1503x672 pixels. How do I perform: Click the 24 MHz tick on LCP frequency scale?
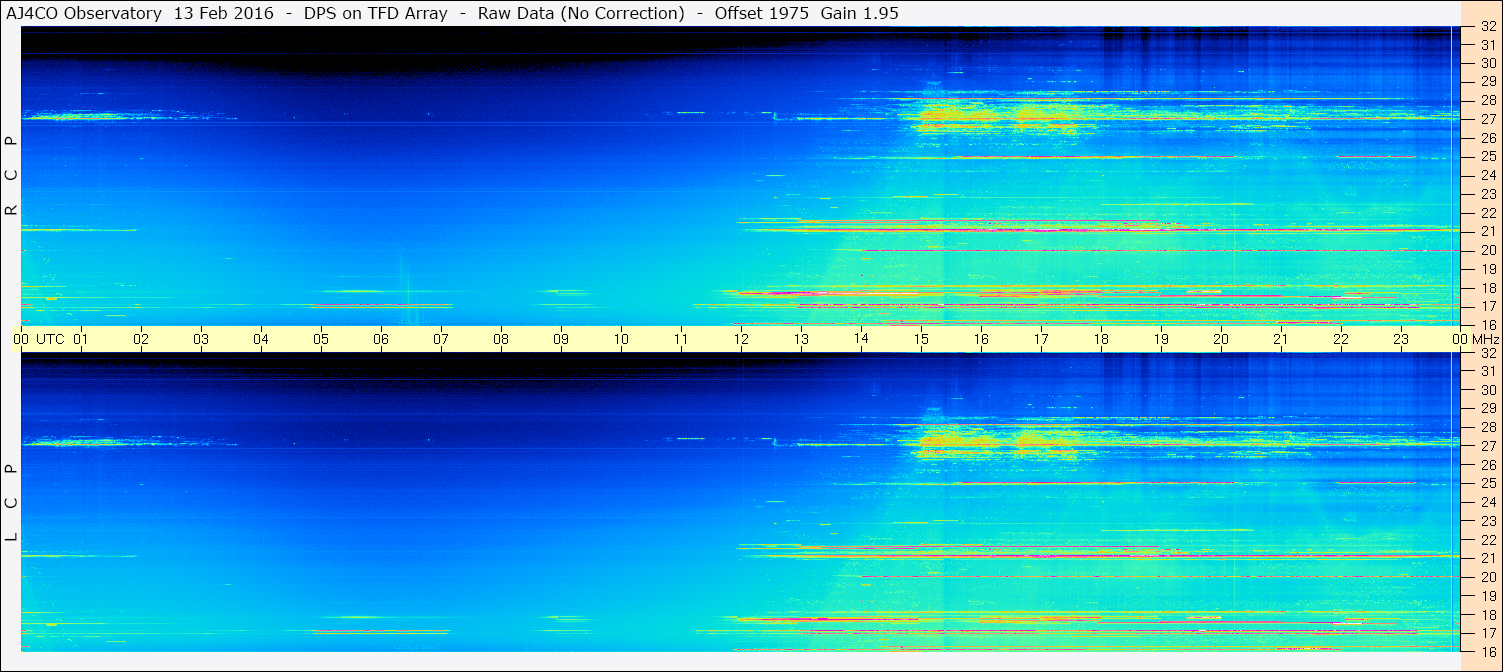coord(1487,502)
